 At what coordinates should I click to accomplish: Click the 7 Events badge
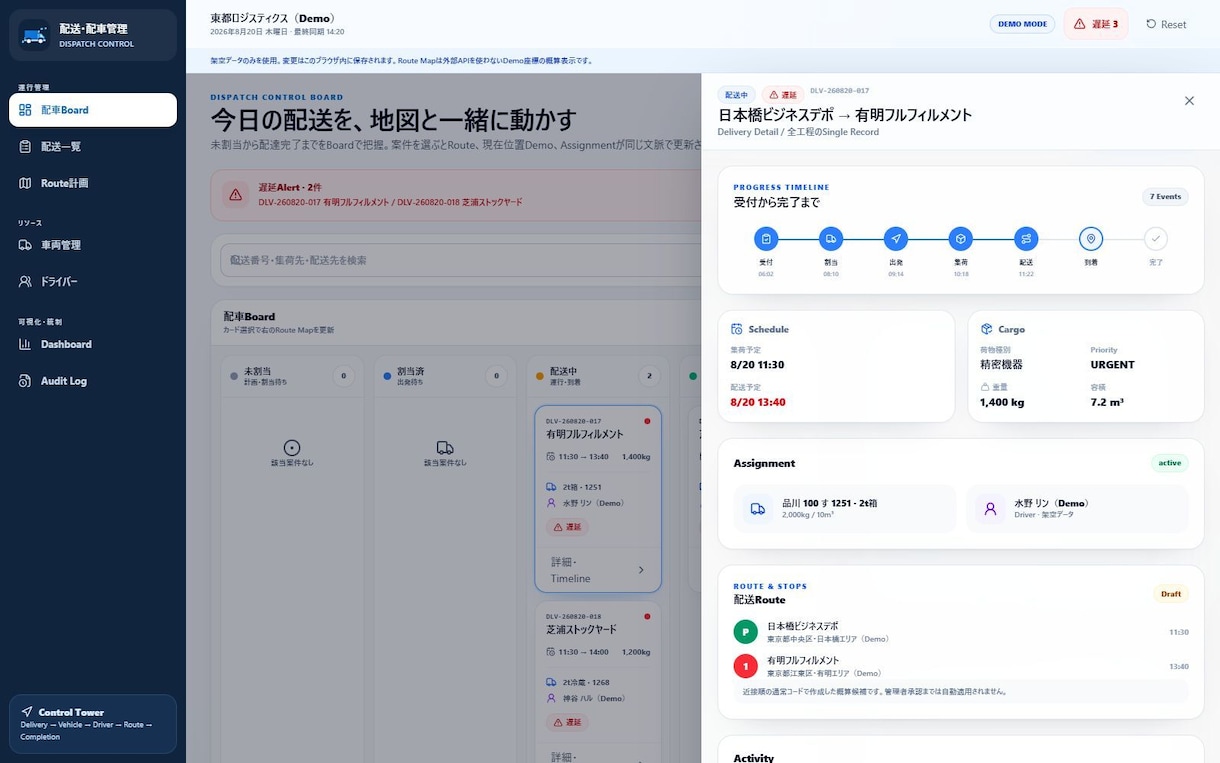(1165, 197)
